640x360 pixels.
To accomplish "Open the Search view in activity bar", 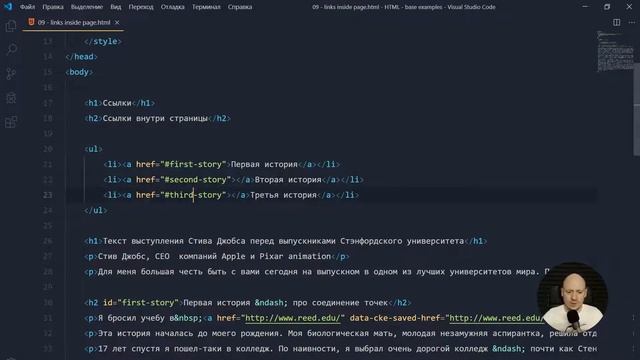I will click(x=11, y=50).
